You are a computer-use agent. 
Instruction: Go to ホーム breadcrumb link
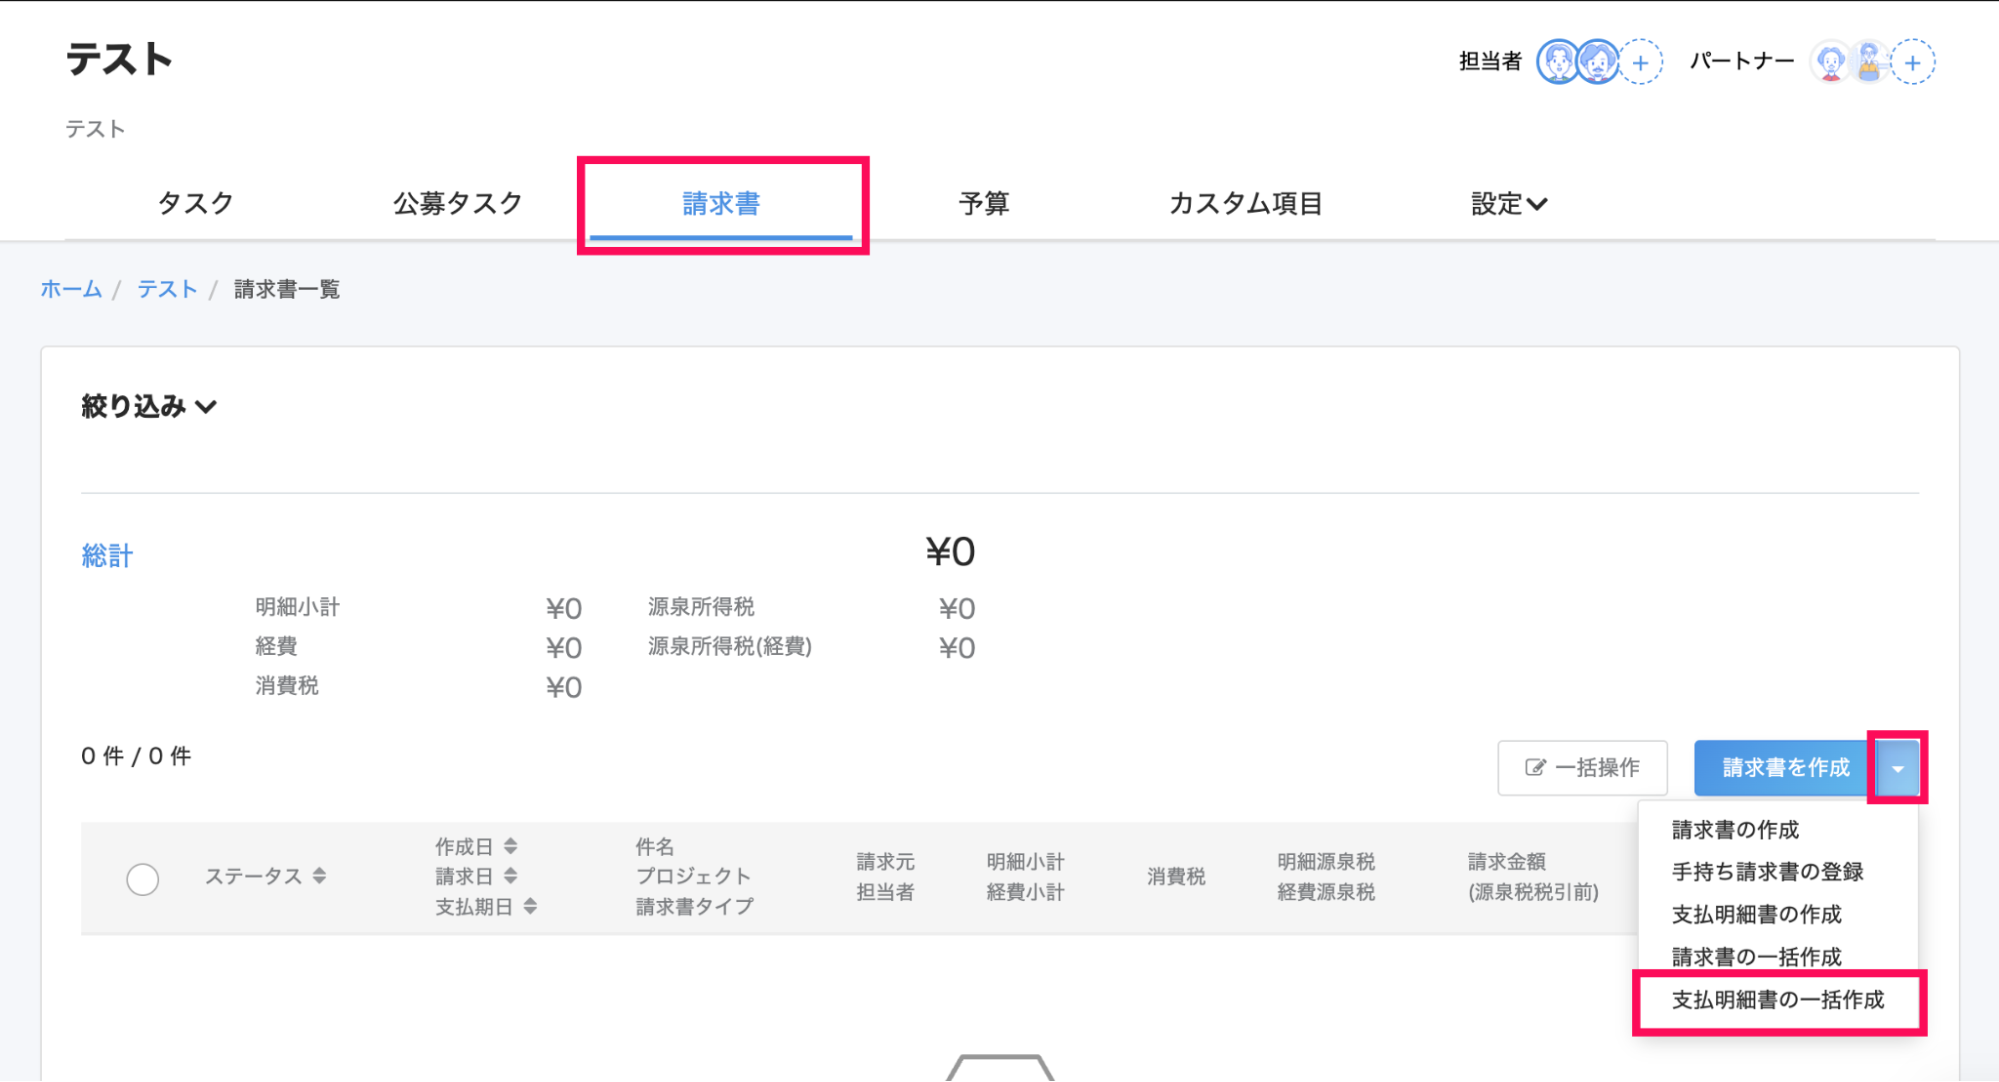point(71,290)
